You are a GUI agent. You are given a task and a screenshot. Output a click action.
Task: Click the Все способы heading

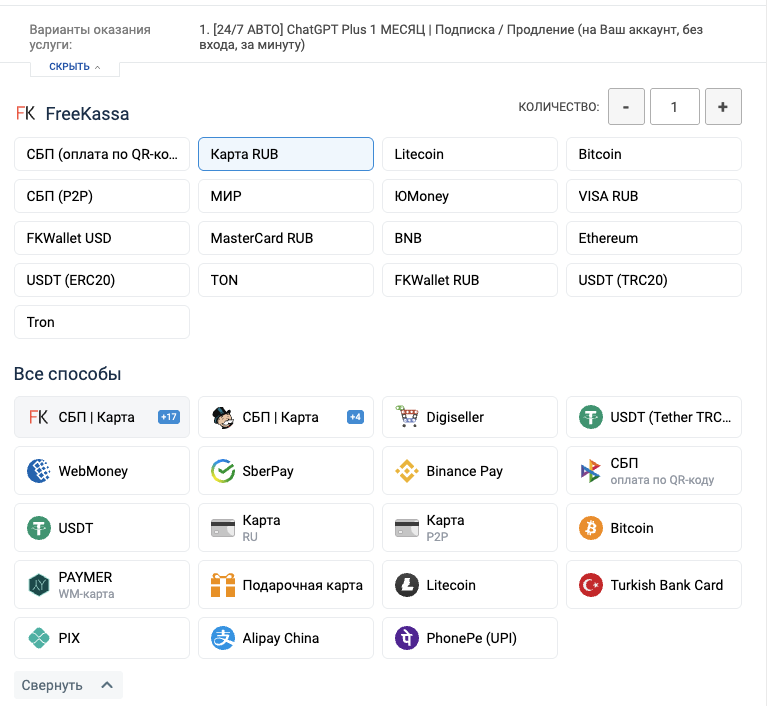(68, 374)
